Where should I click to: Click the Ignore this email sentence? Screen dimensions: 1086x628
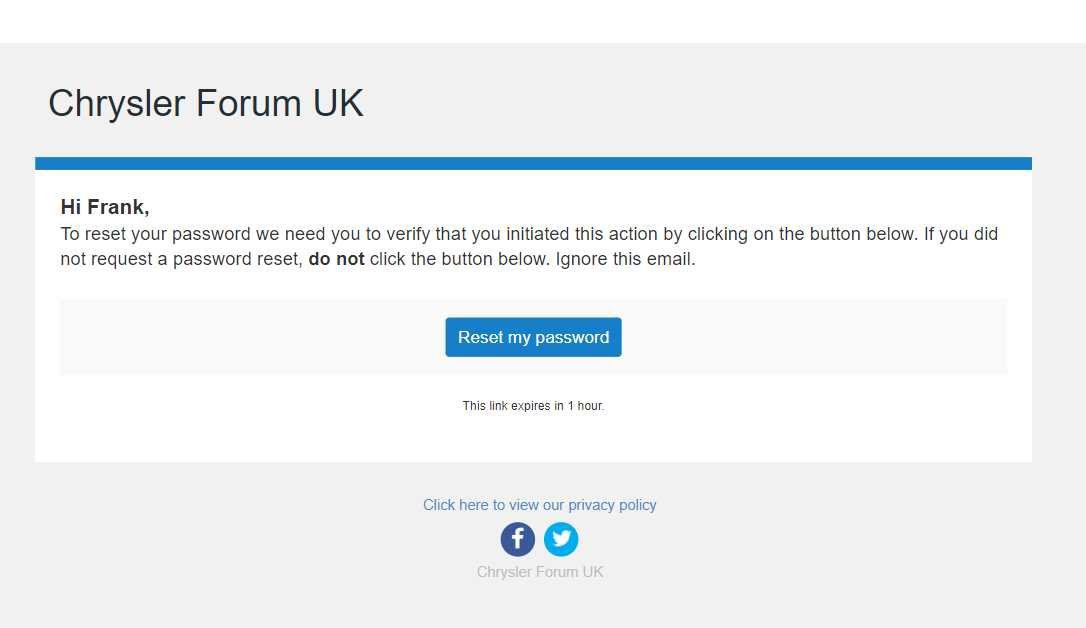[x=625, y=259]
